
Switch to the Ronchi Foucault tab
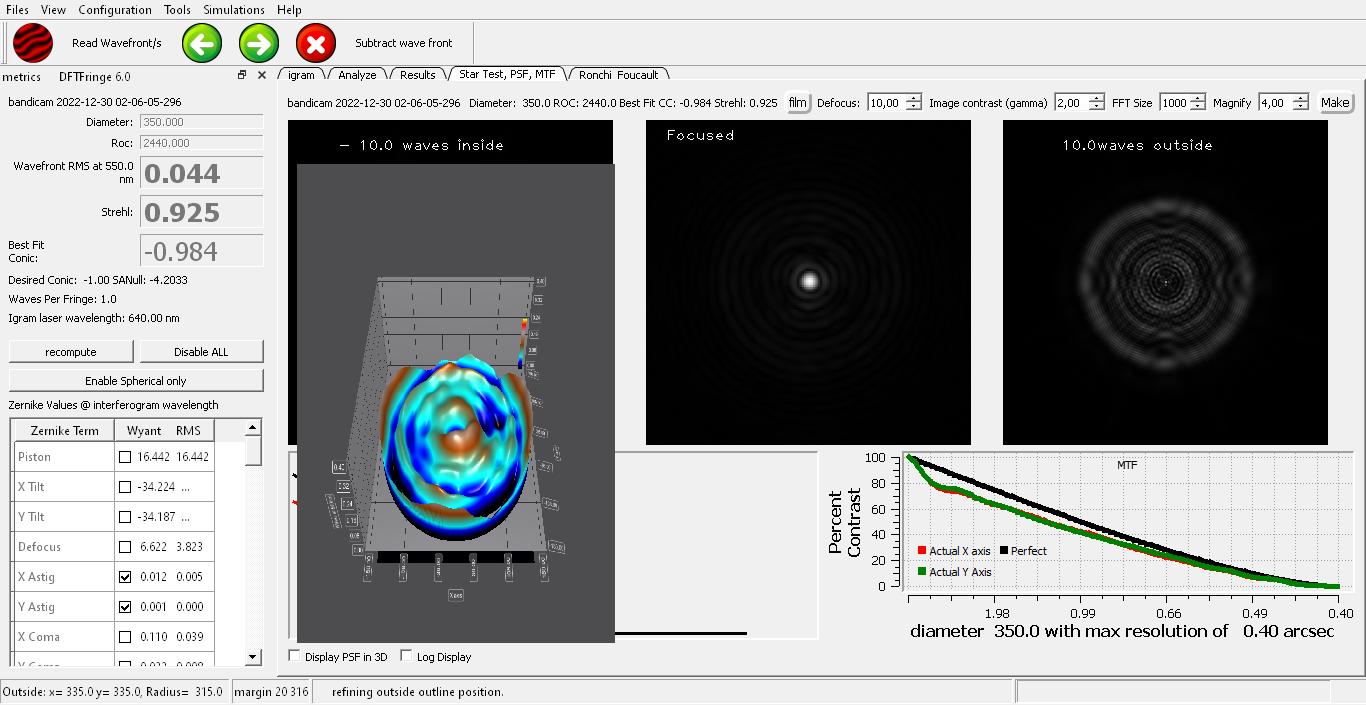(618, 75)
